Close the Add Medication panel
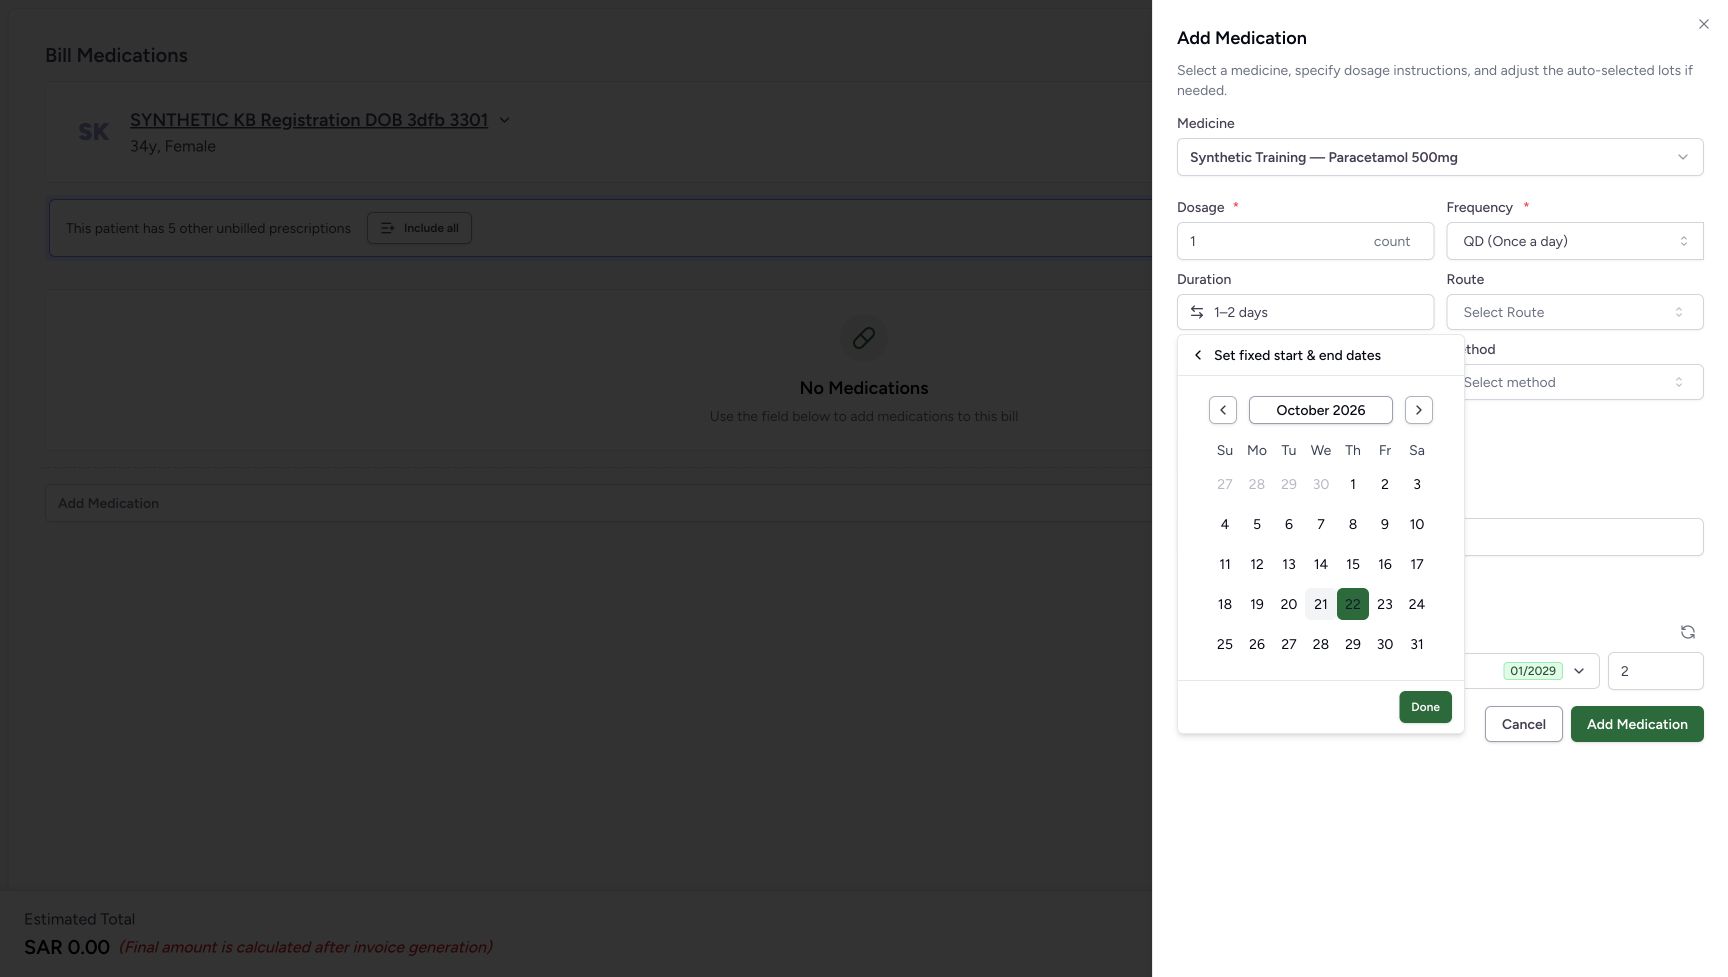This screenshot has width=1728, height=977. click(x=1703, y=24)
